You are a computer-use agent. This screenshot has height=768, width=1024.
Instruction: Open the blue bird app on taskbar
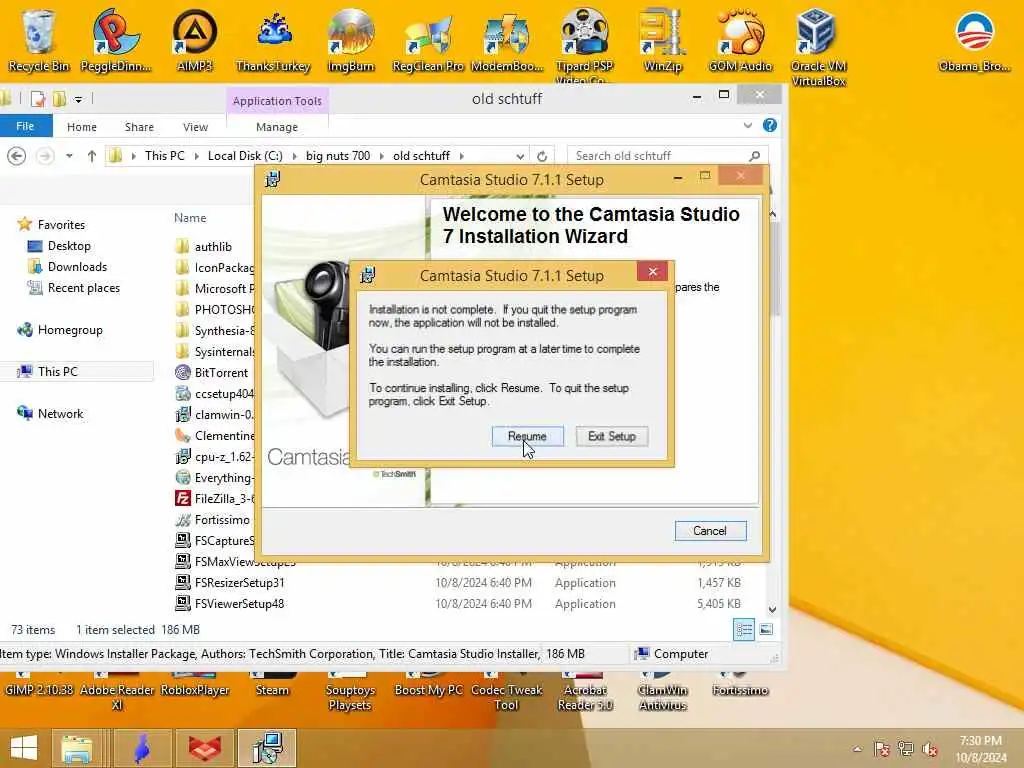coord(142,748)
